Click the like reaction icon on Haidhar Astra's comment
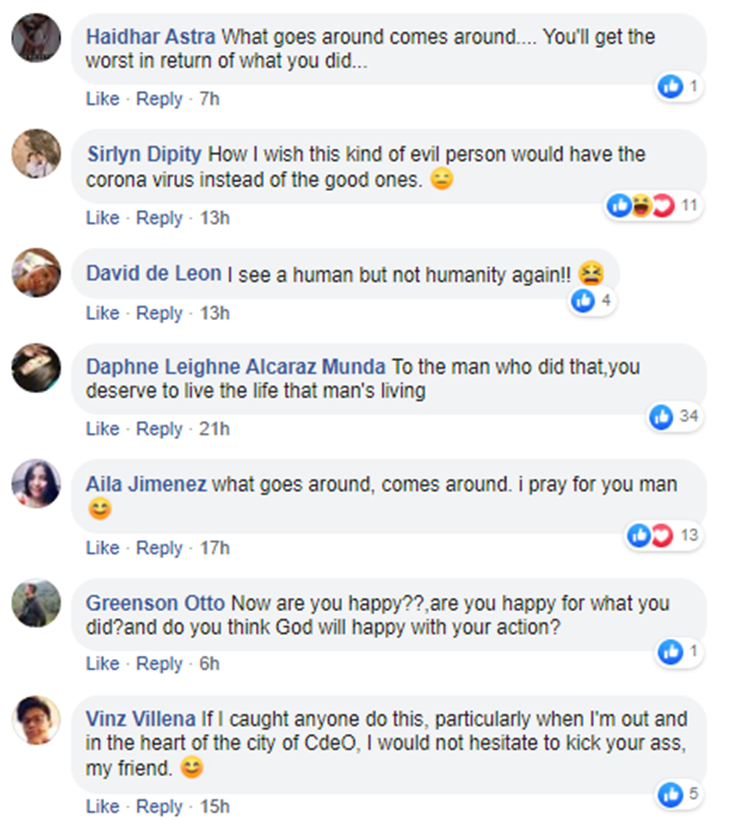Viewport: 750px width, 820px height. click(x=670, y=87)
